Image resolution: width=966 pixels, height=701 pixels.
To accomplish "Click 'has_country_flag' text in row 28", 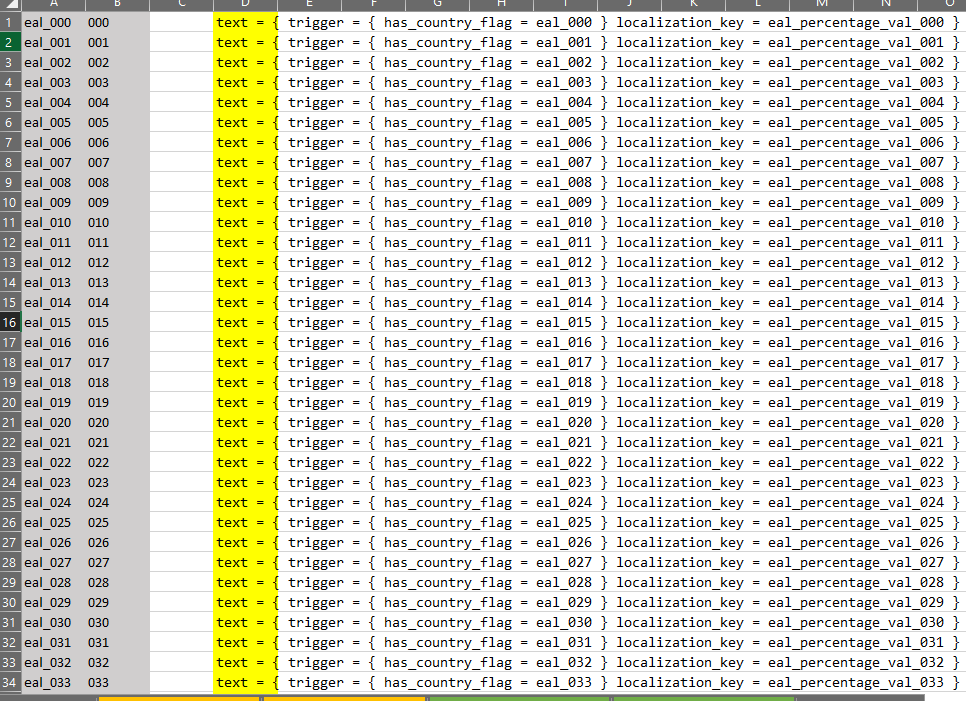I will [x=448, y=562].
